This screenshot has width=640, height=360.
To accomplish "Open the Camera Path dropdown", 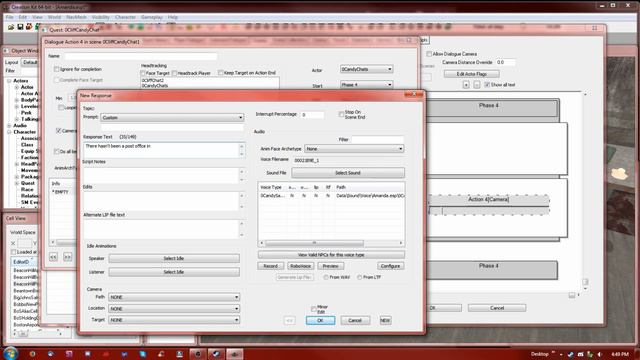I will click(x=174, y=297).
